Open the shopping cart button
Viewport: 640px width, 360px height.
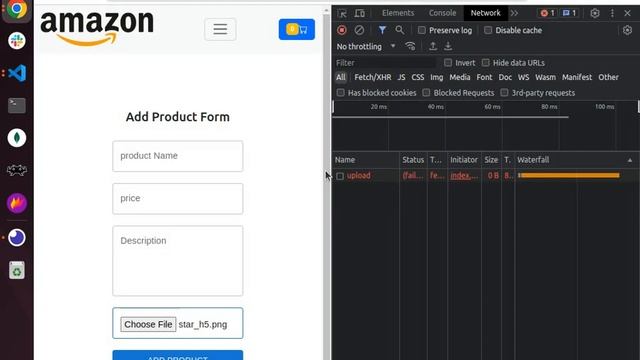click(297, 29)
